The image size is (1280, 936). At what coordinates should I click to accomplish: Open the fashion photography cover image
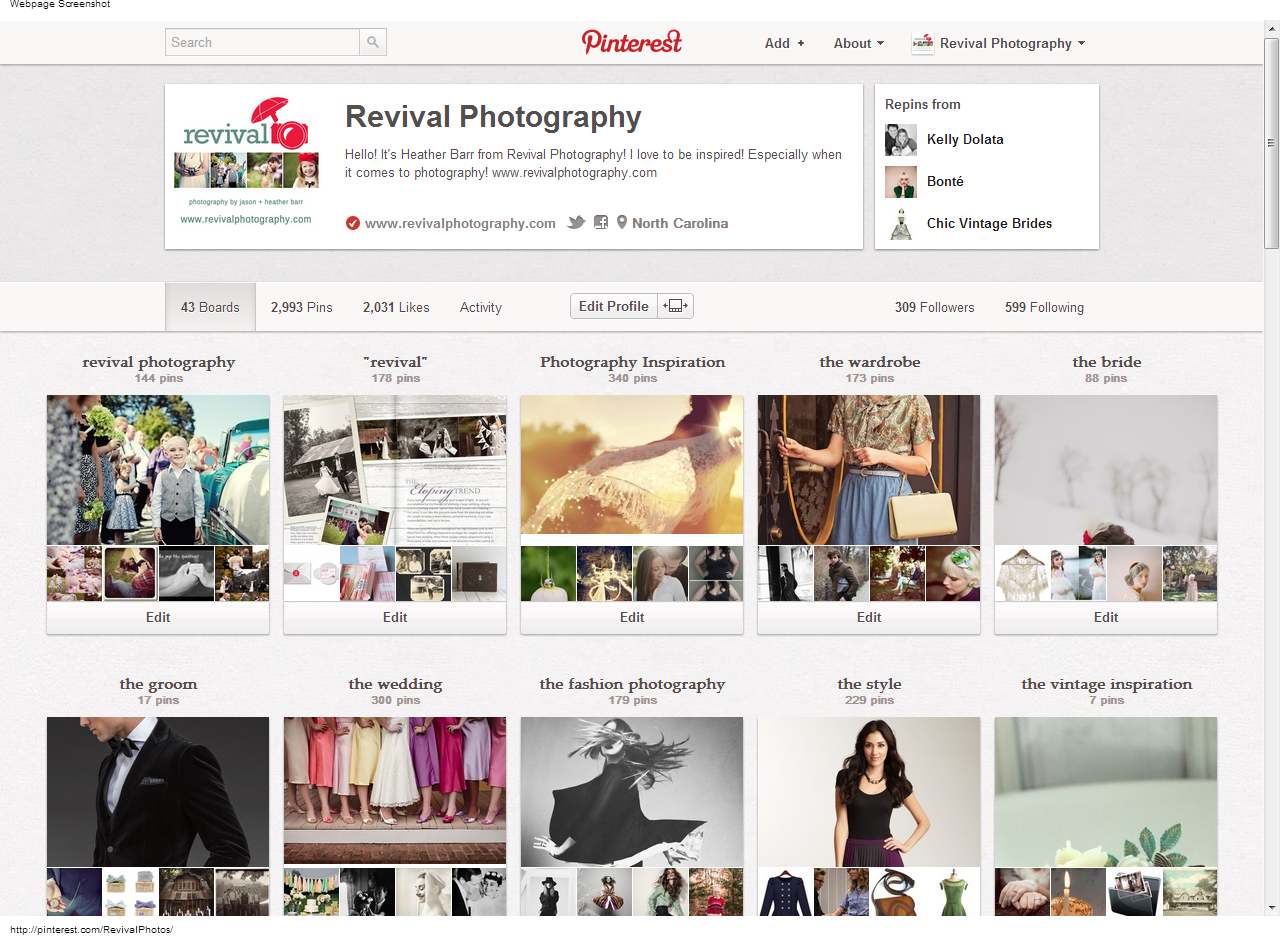632,792
